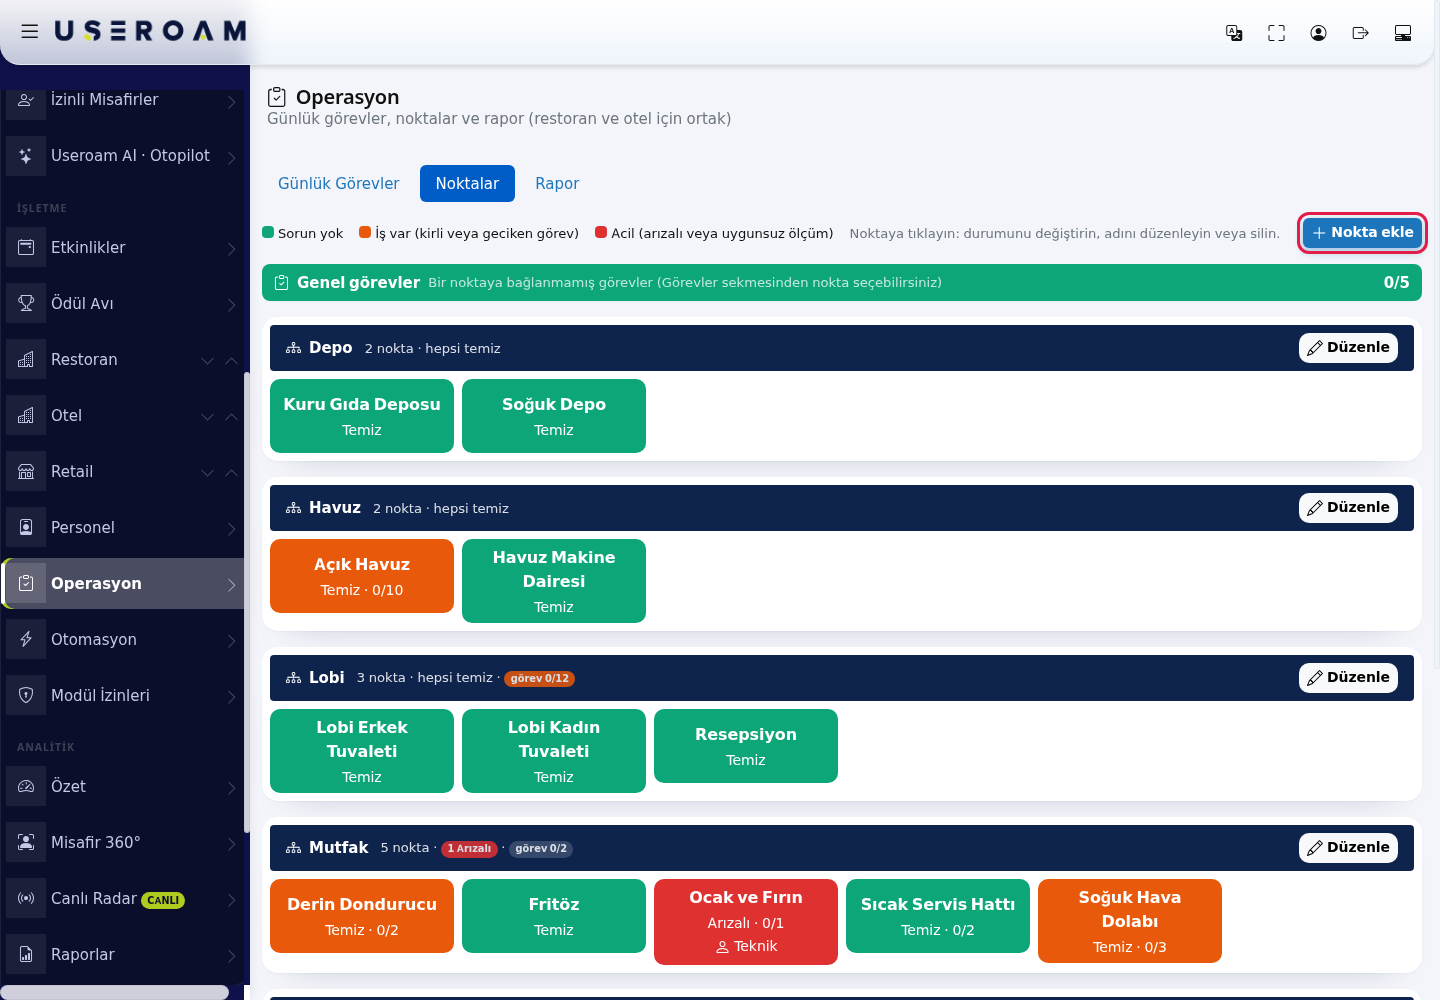Viewport: 1440px width, 1000px height.
Task: Click the Nokta ekle button
Action: [x=1362, y=233]
